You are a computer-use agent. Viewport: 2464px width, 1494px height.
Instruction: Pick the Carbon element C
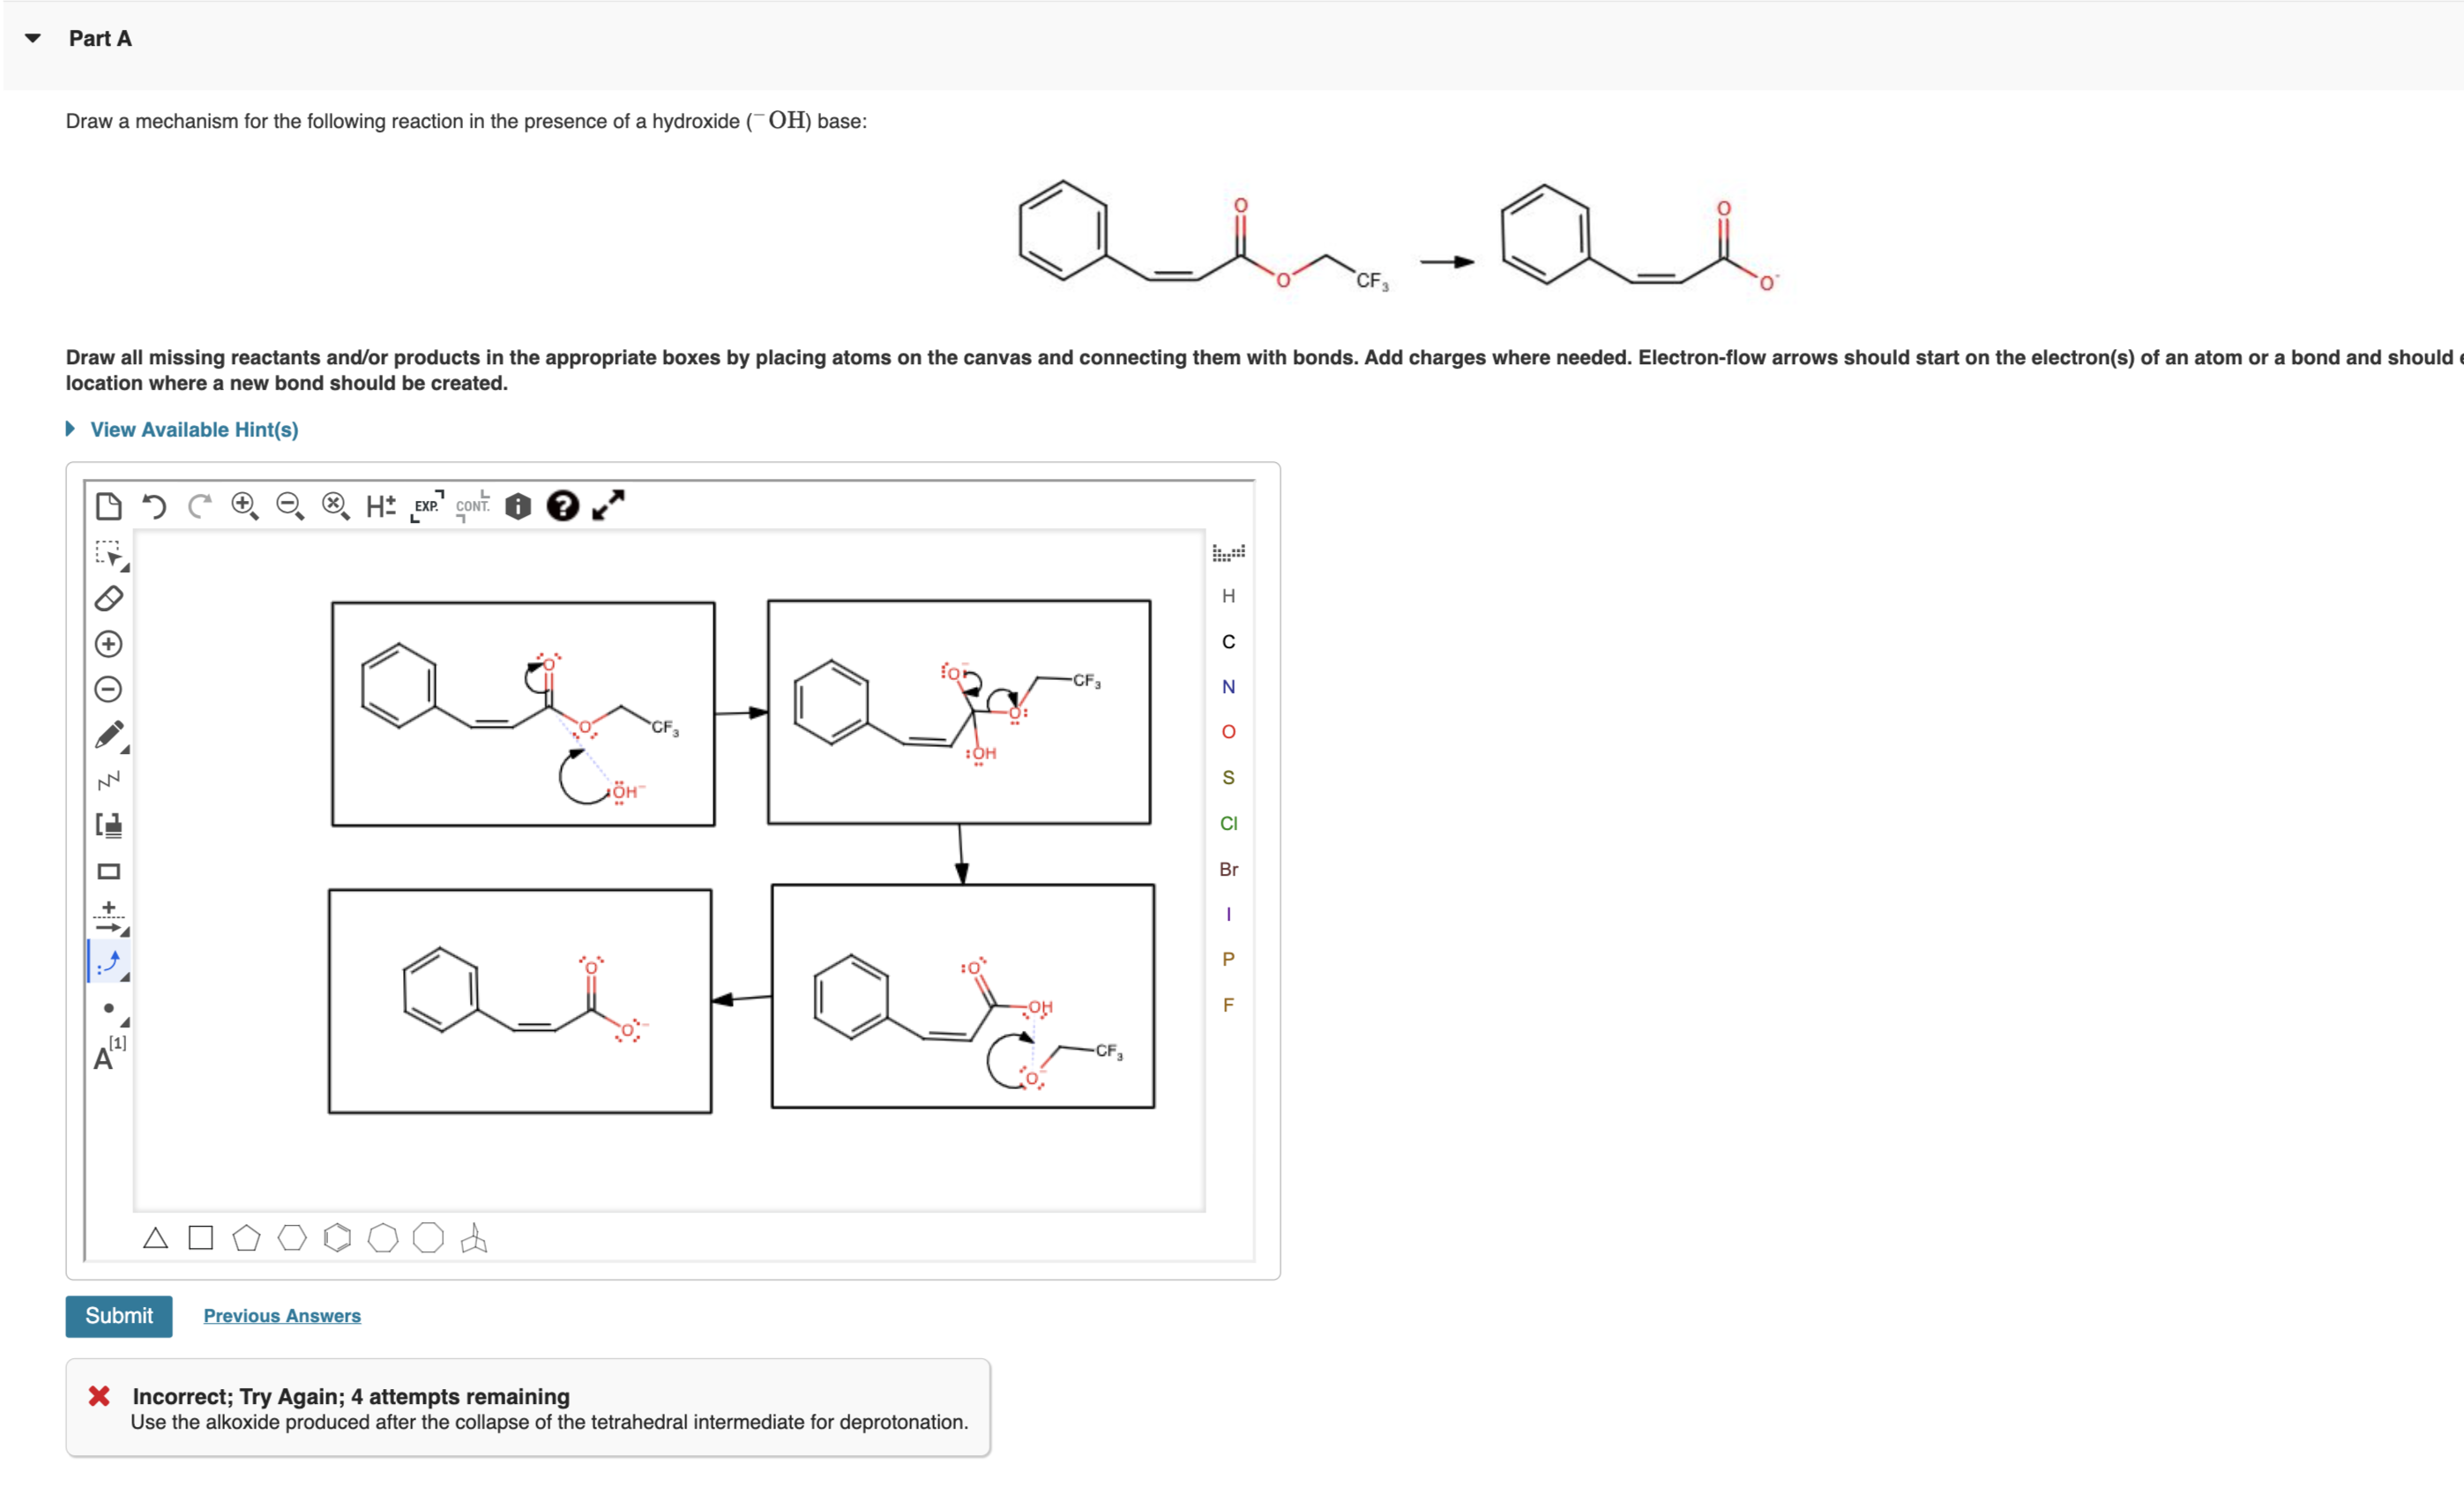(x=1228, y=642)
